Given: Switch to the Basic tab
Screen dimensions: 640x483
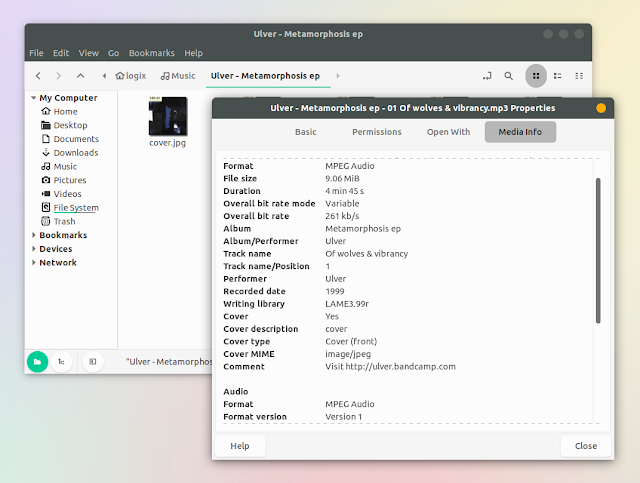Looking at the screenshot, I should [306, 132].
